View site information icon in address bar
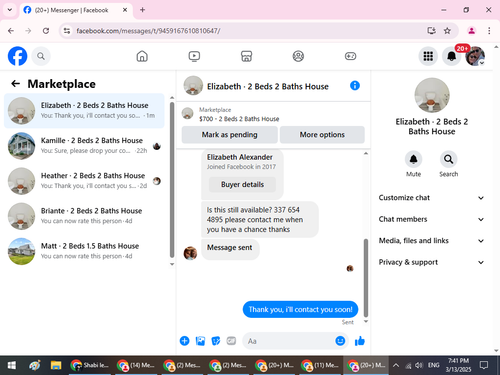The width and height of the screenshot is (500, 375). 67,31
